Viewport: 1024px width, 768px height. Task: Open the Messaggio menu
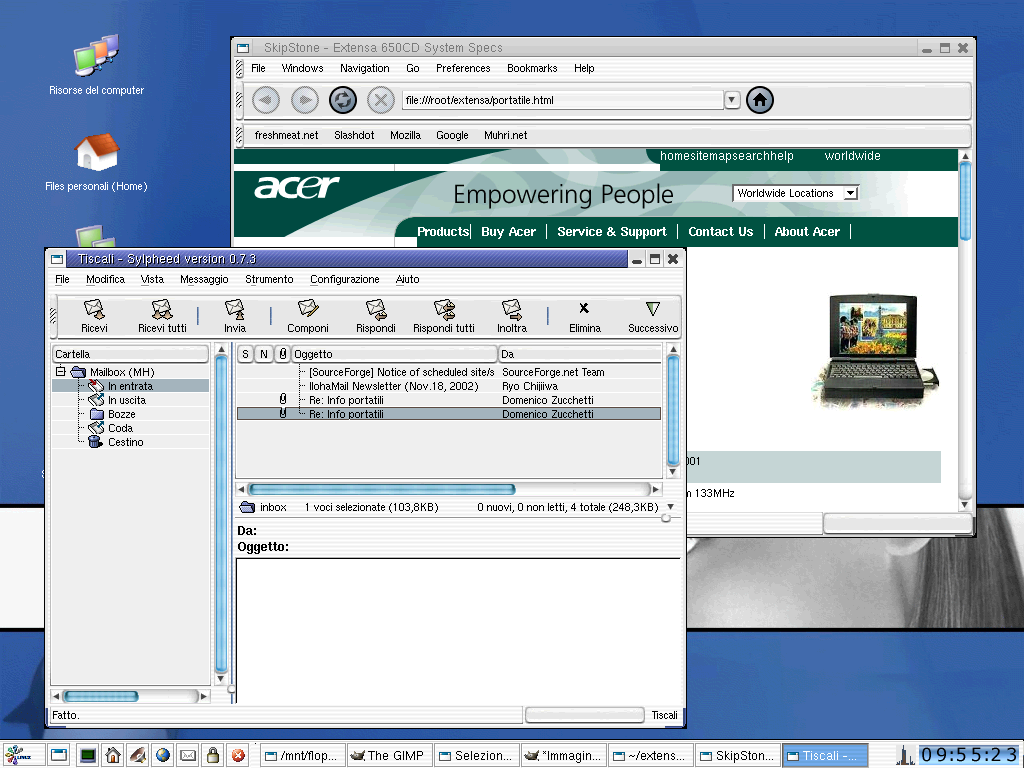point(204,279)
